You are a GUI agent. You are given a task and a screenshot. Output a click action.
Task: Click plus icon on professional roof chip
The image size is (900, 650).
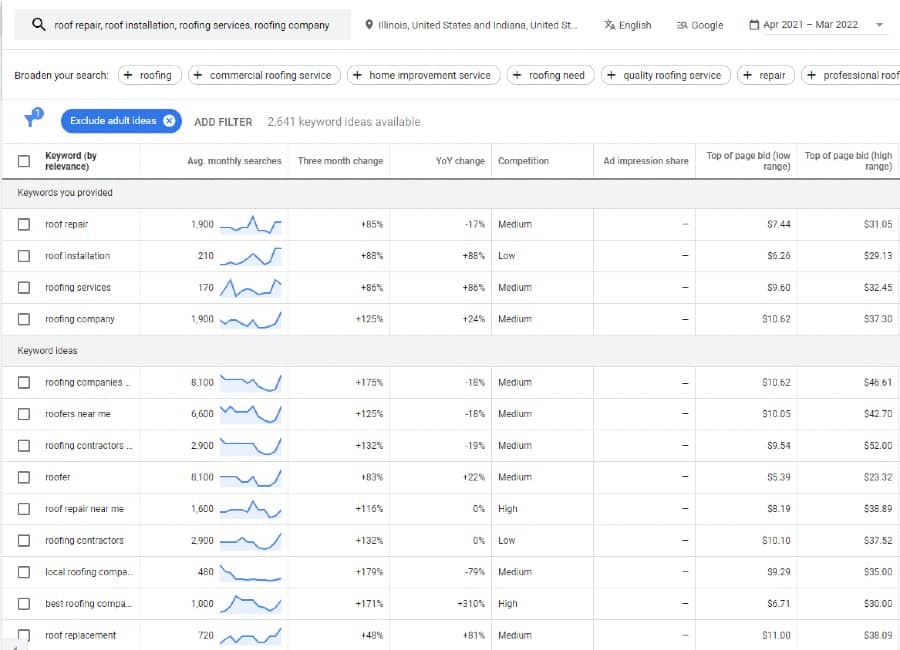(x=812, y=75)
